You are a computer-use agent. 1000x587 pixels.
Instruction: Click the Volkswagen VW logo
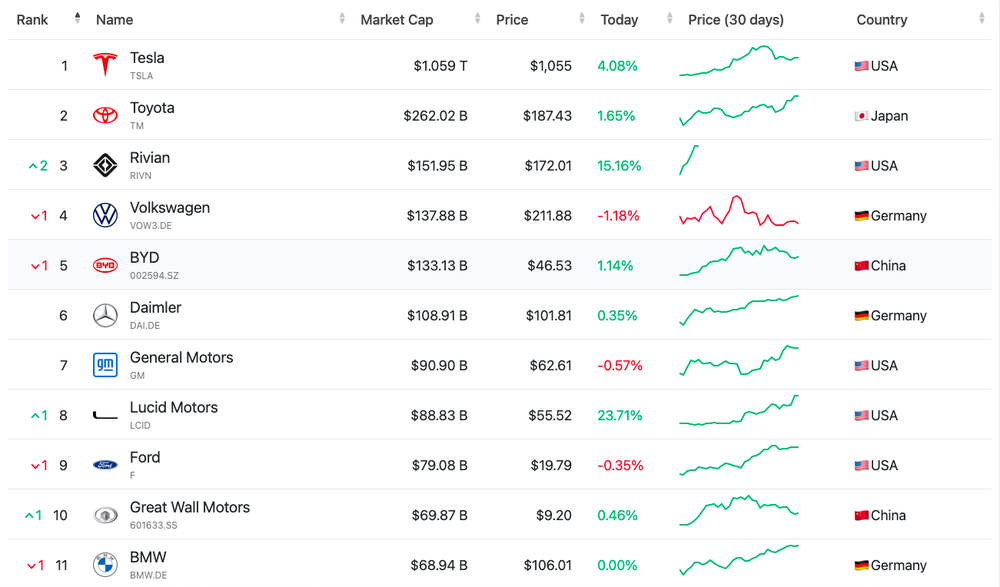point(105,215)
